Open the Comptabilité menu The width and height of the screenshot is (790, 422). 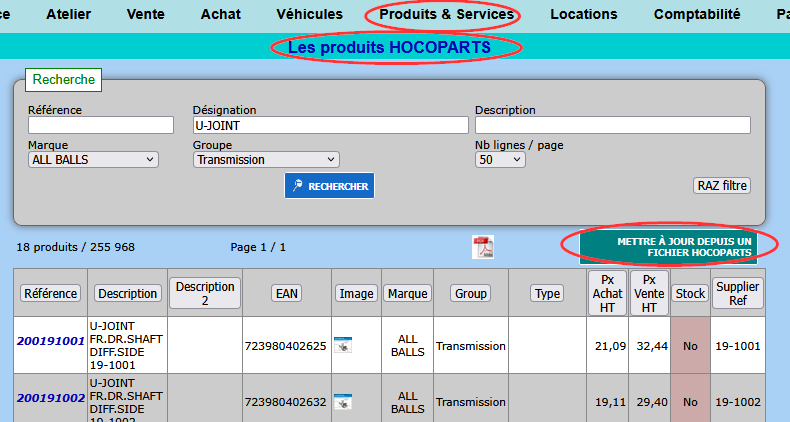[697, 14]
